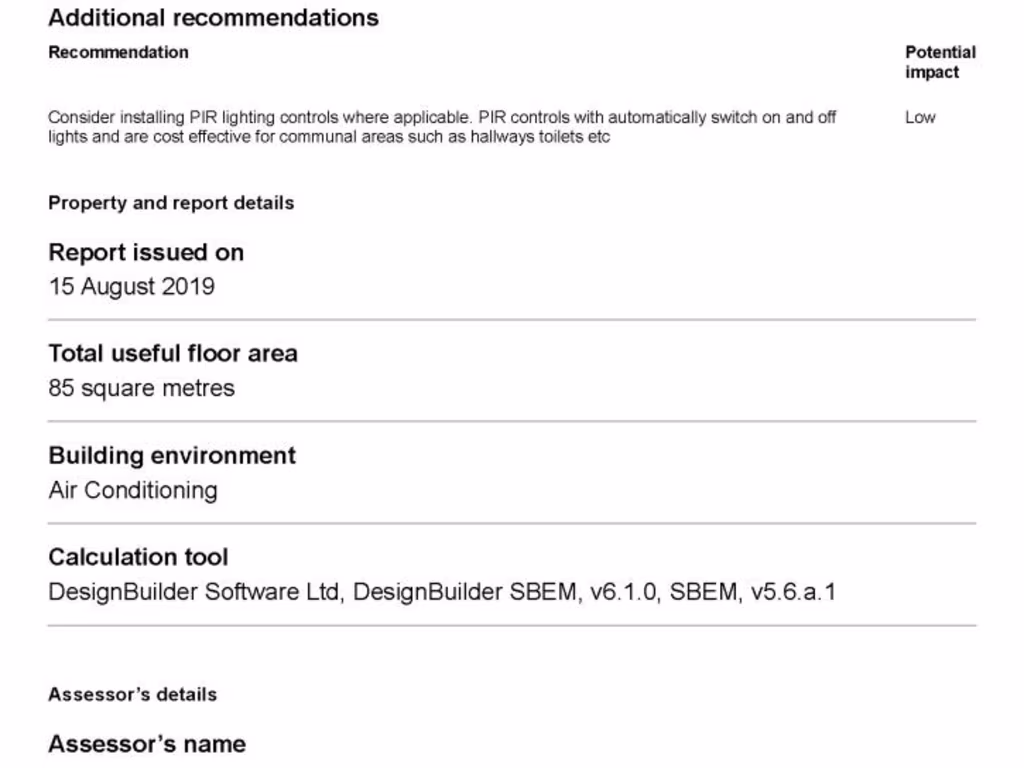Click the Property and report details heading

point(171,203)
